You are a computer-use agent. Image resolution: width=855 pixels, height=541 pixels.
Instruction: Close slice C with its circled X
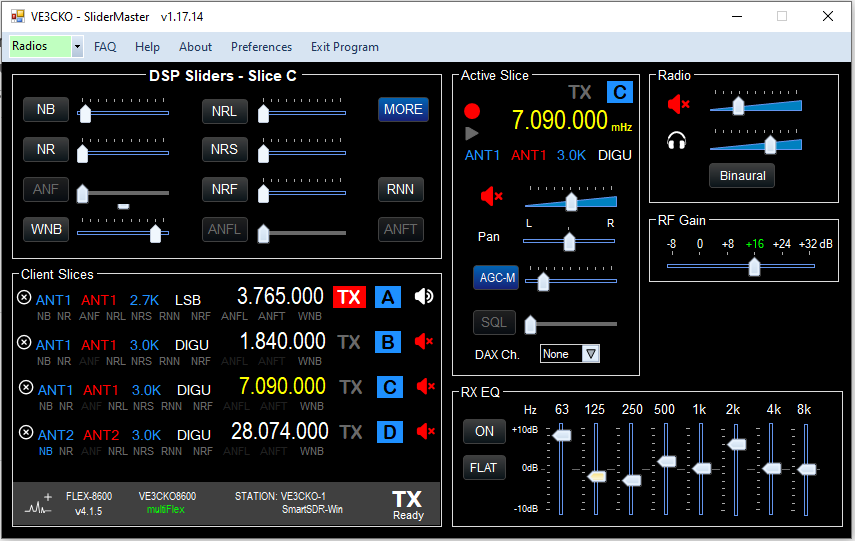[26, 387]
